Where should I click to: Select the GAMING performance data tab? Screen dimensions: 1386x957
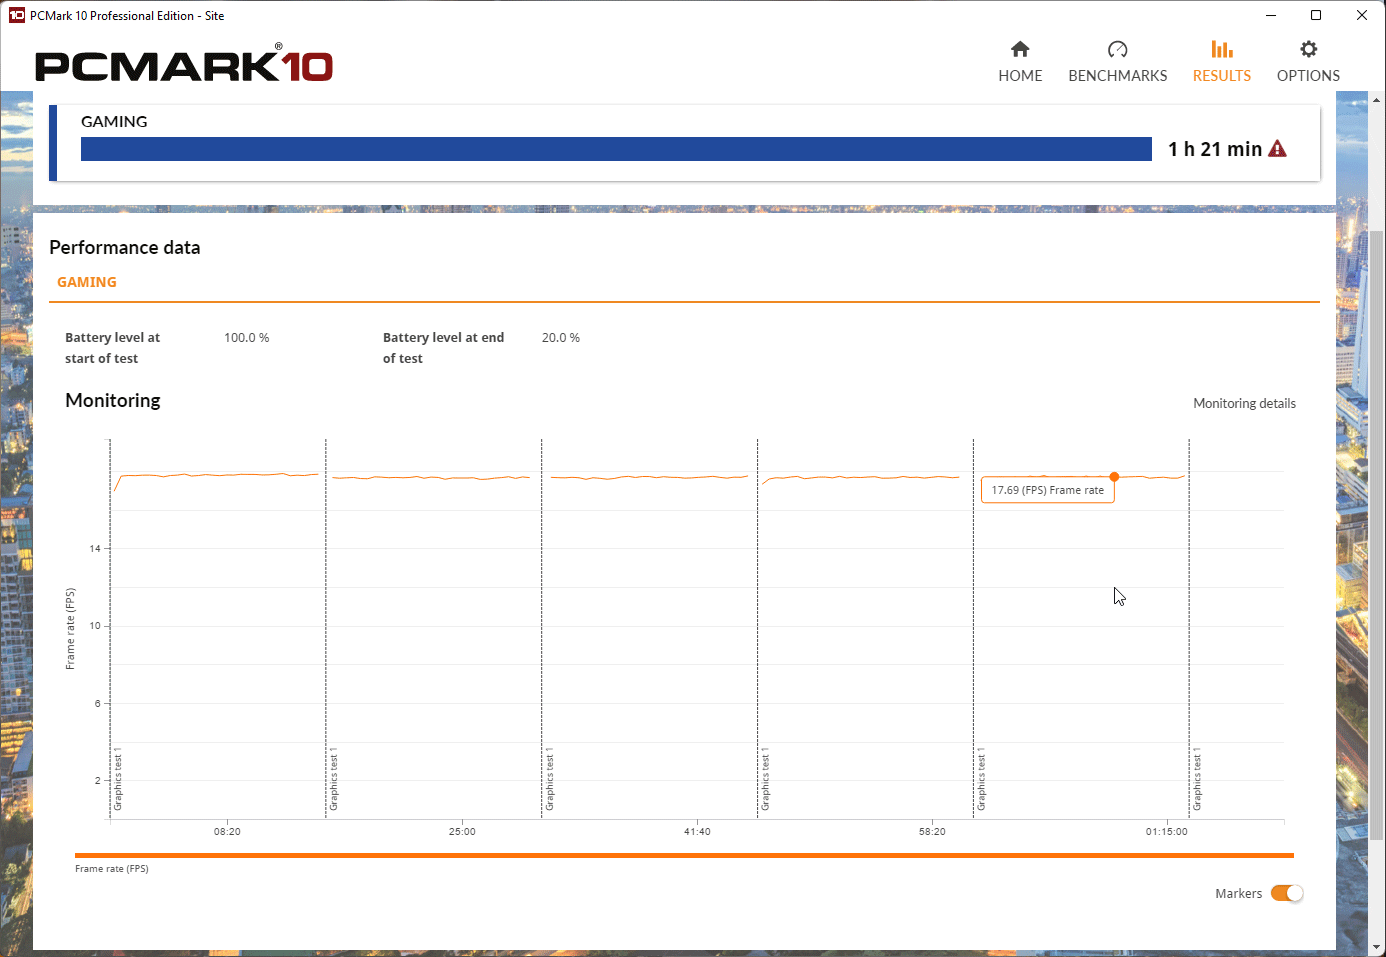87,282
